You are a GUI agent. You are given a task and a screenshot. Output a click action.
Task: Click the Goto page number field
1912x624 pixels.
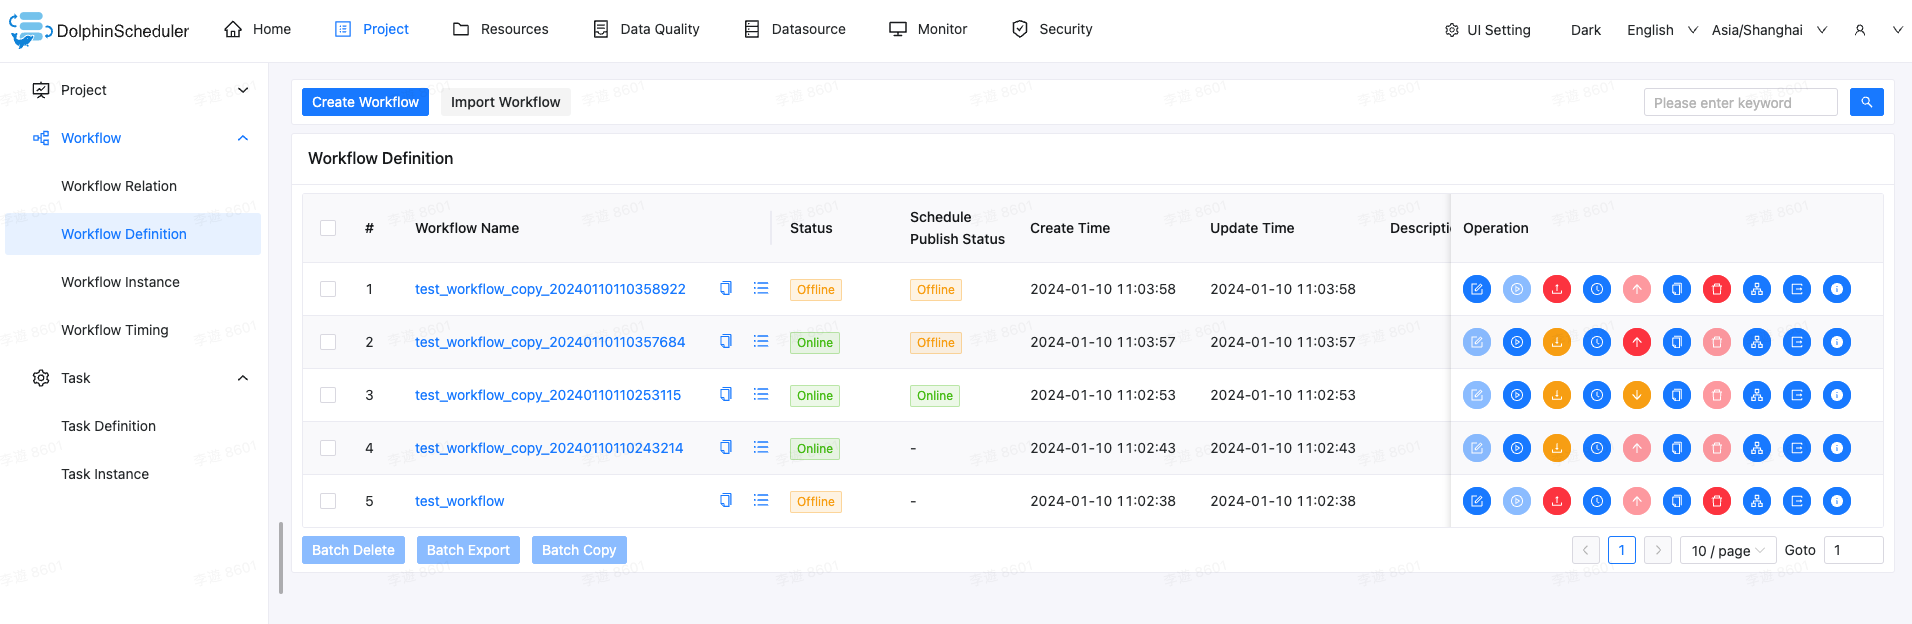pos(1852,550)
